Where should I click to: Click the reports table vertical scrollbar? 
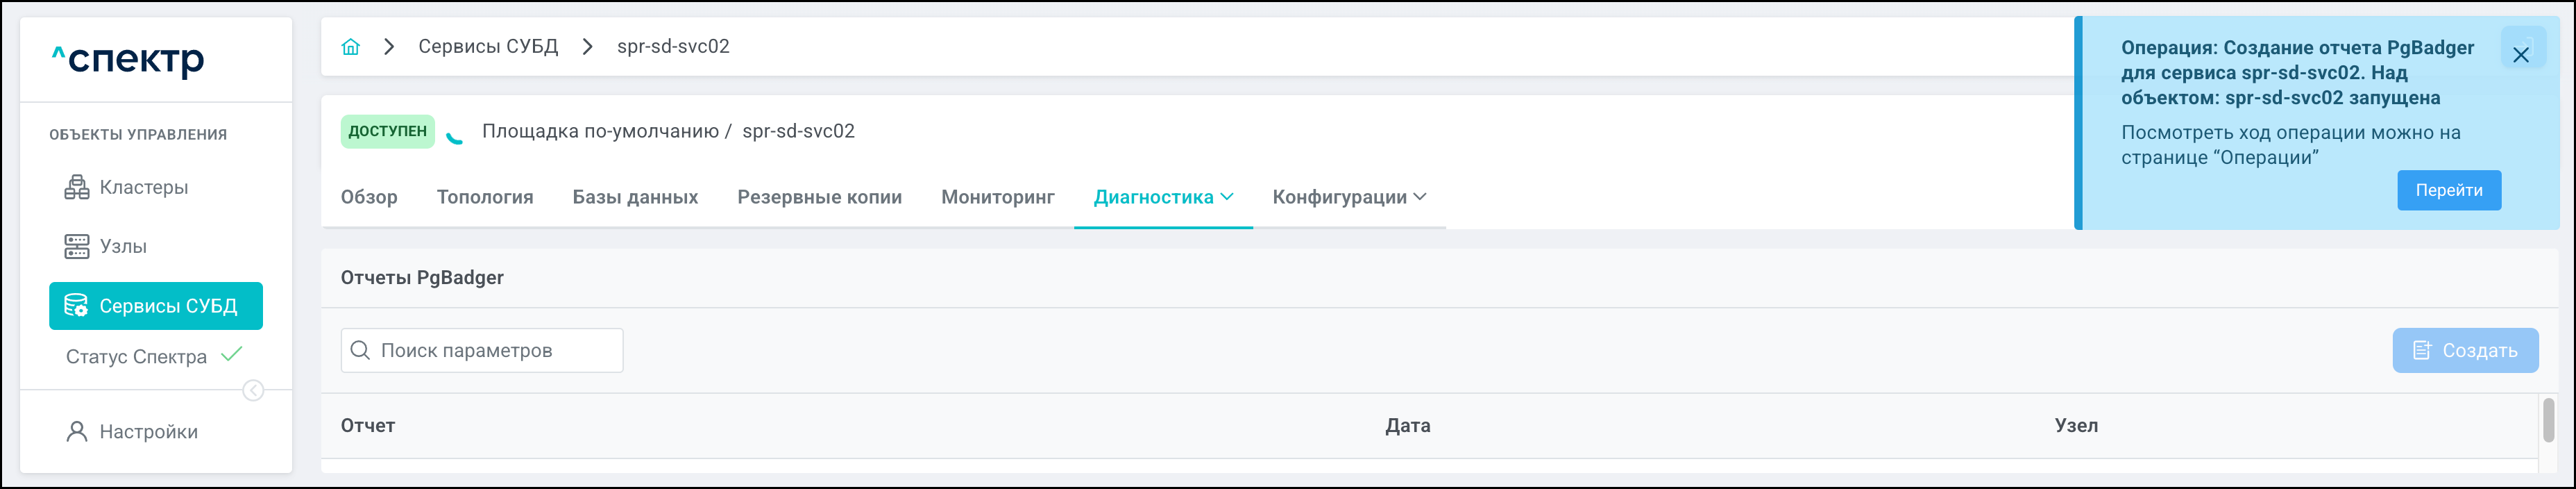[2548, 420]
